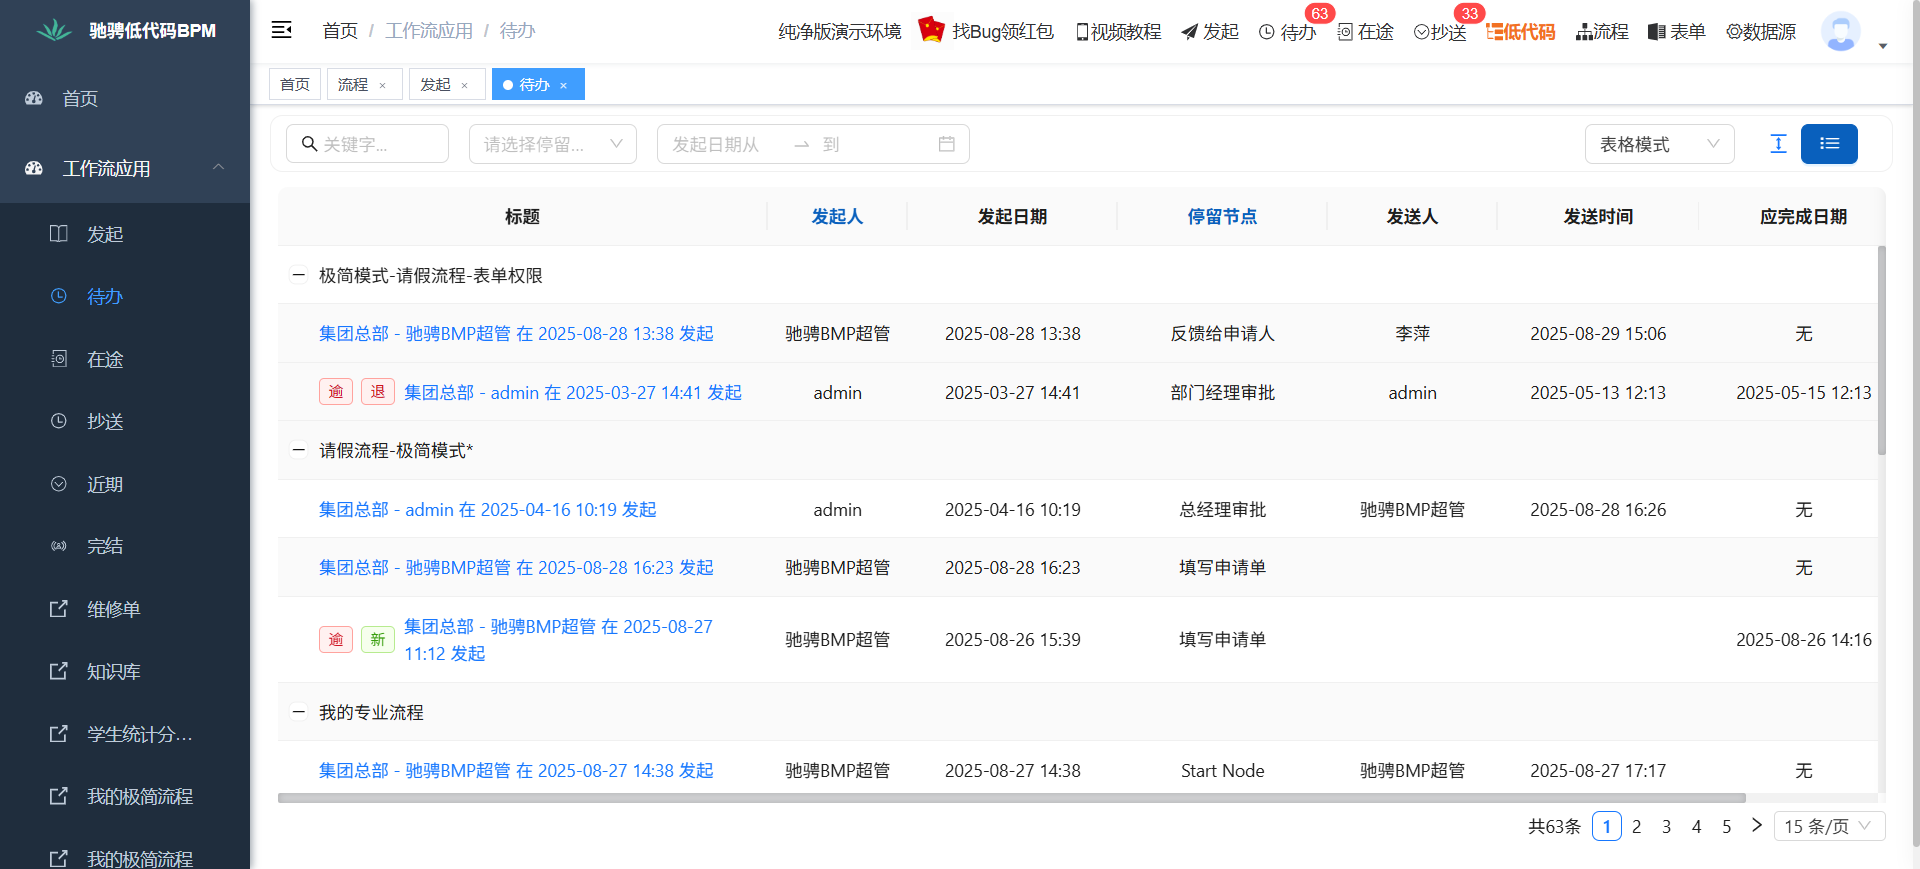1920x869 pixels.
Task: Focus the 关键字 search field
Action: point(367,144)
